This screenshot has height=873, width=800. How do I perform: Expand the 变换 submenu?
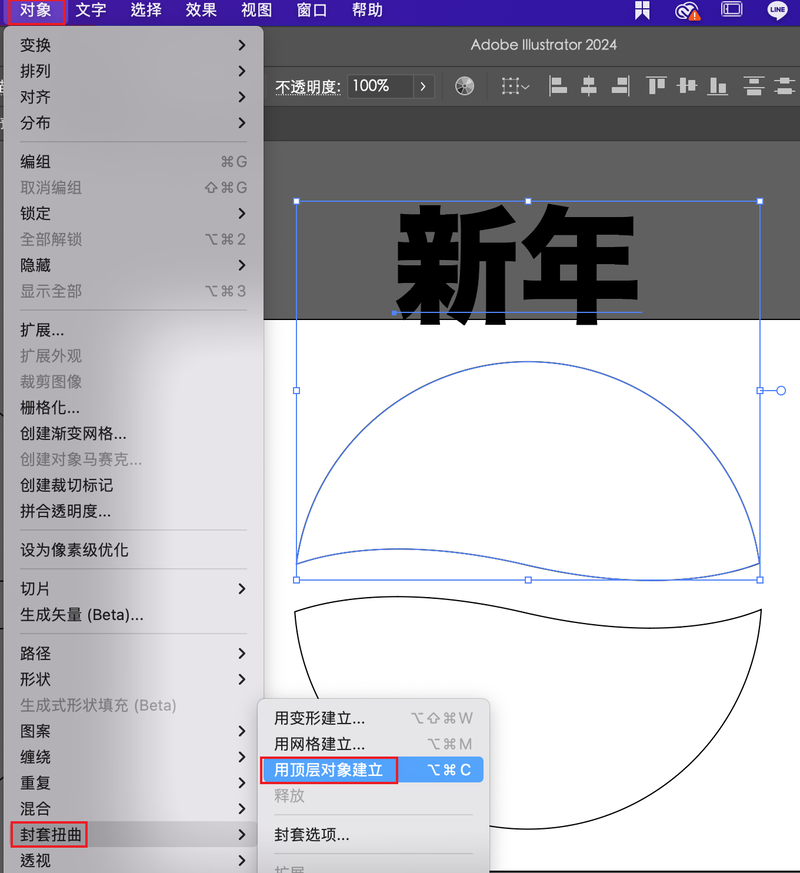(134, 45)
